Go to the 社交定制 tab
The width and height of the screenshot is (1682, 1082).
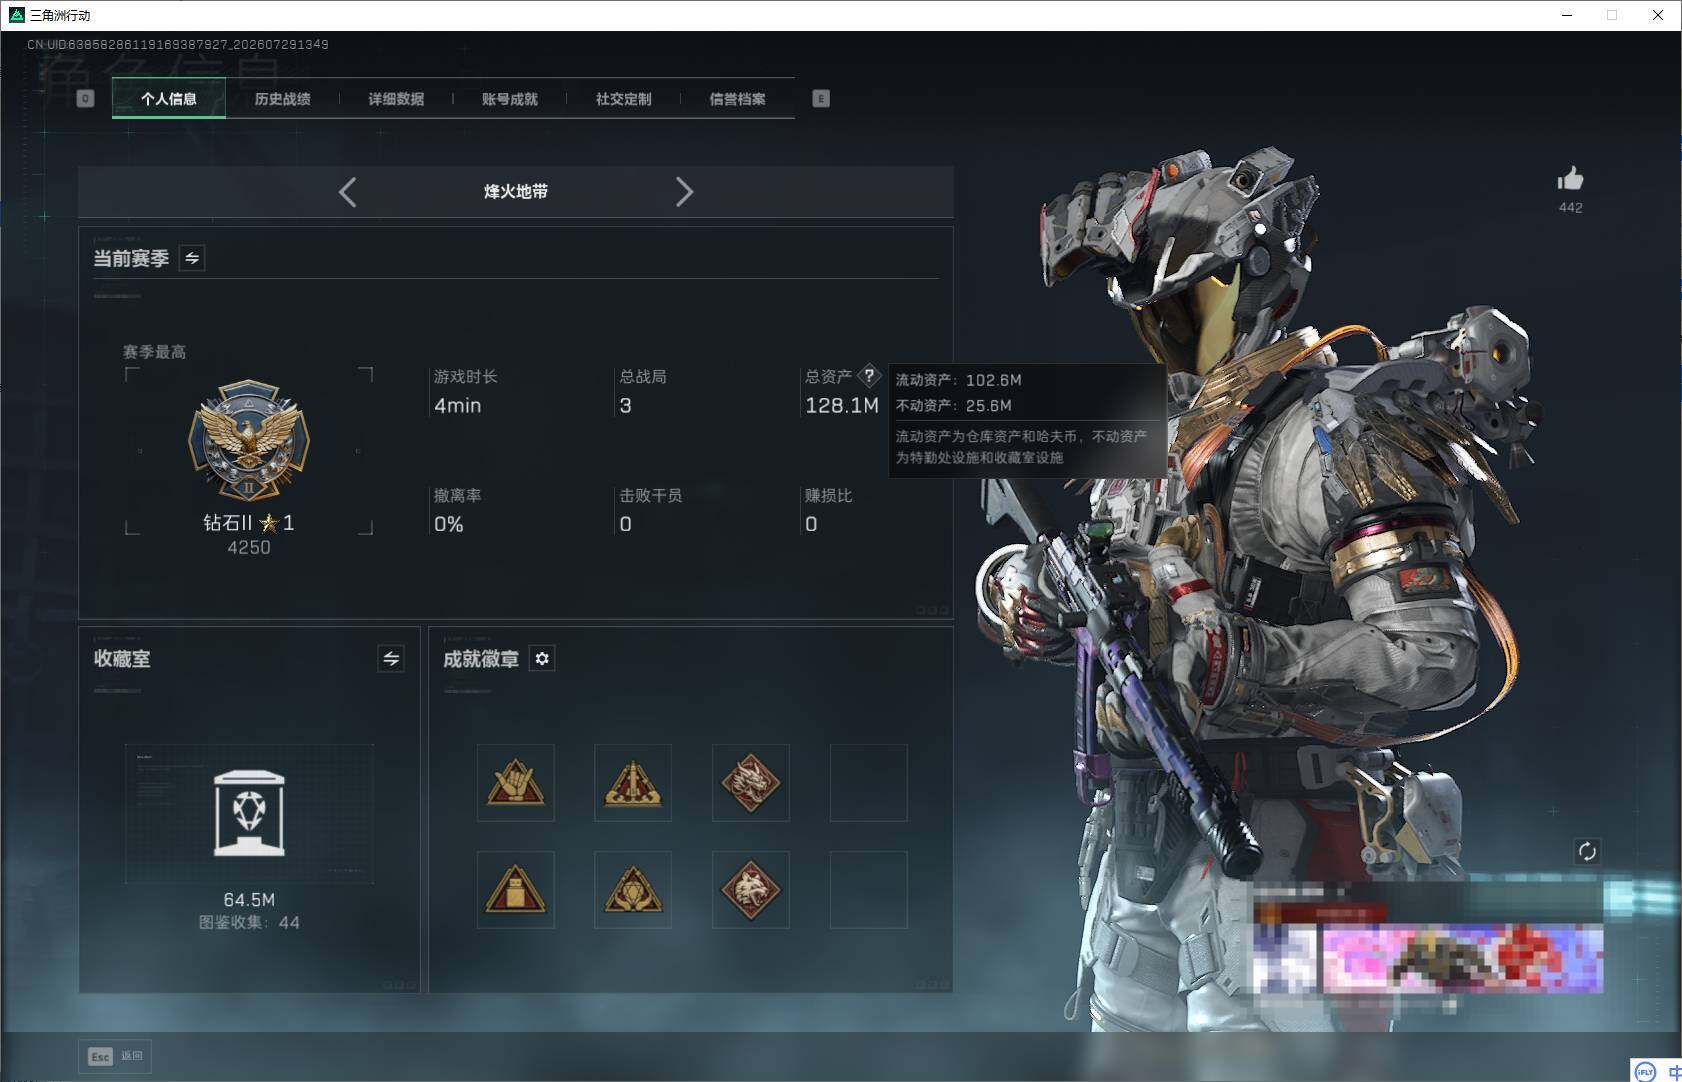(623, 99)
